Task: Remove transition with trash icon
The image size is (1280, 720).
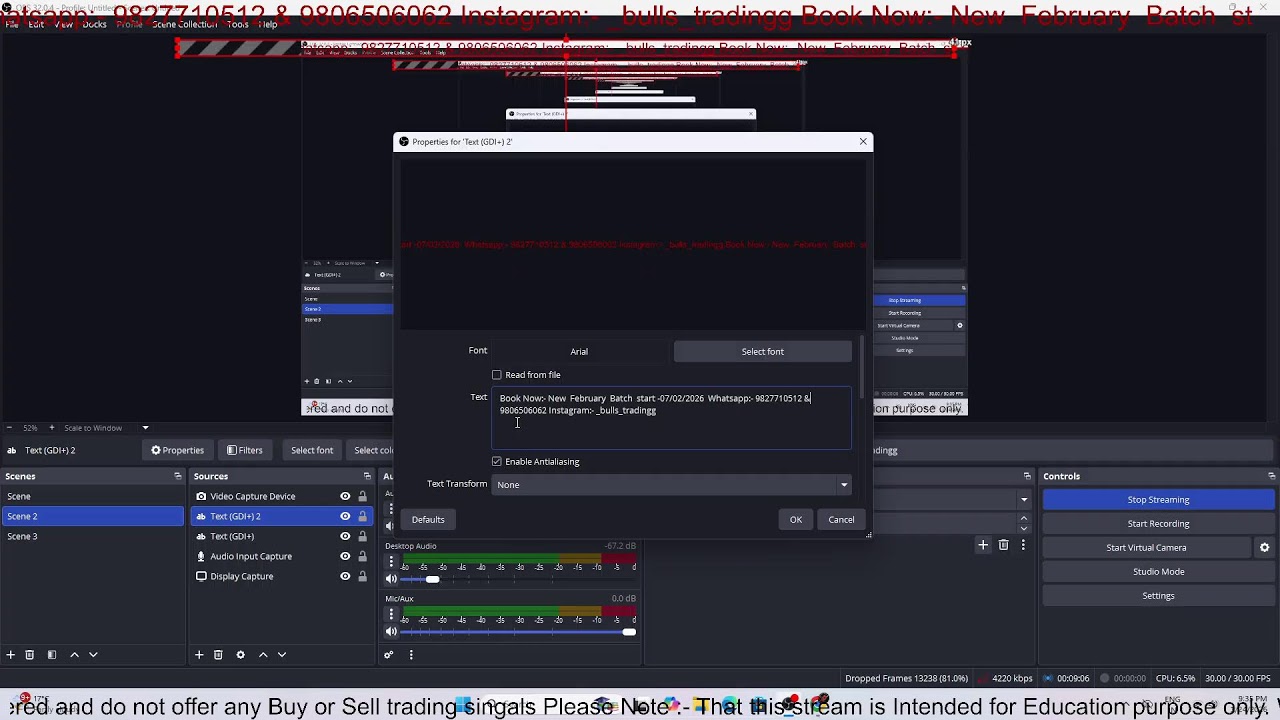Action: (x=1003, y=545)
